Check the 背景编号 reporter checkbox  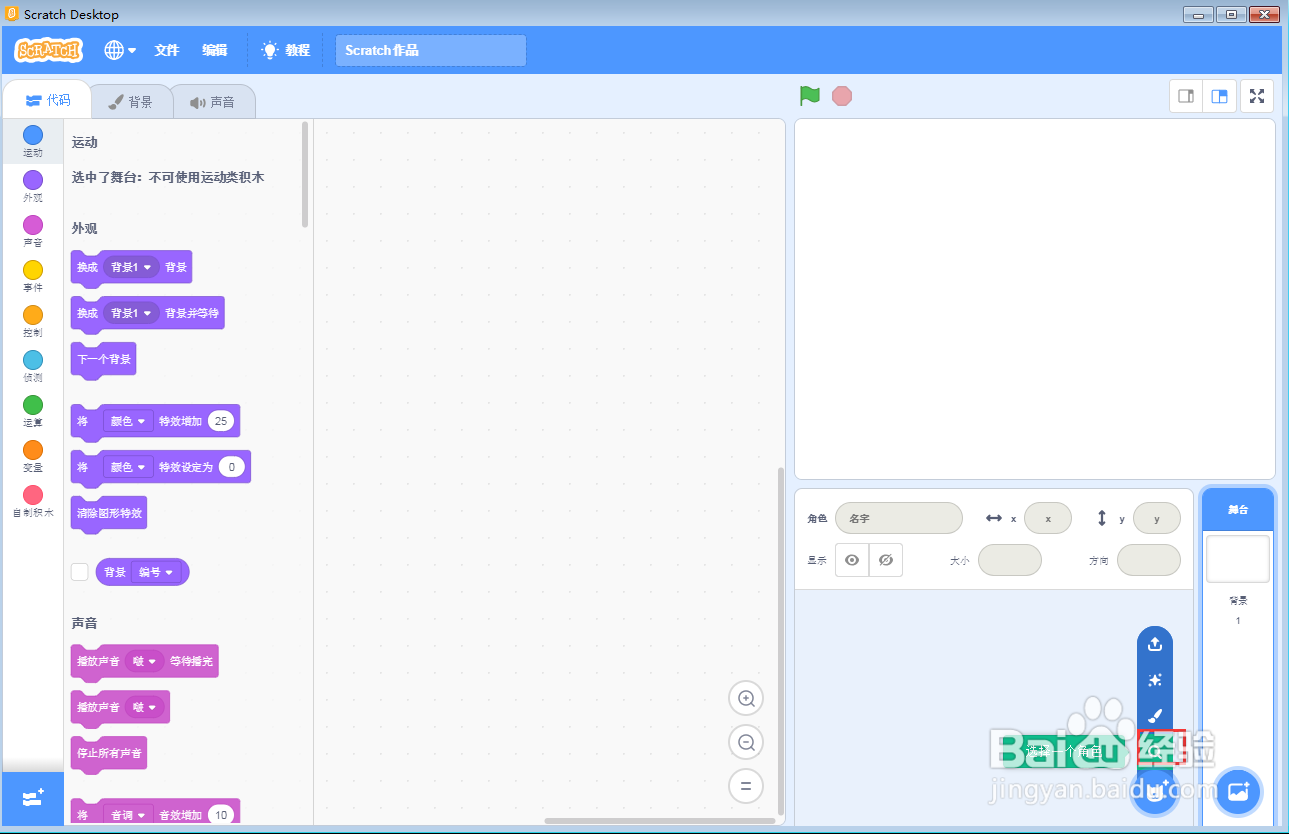point(79,571)
